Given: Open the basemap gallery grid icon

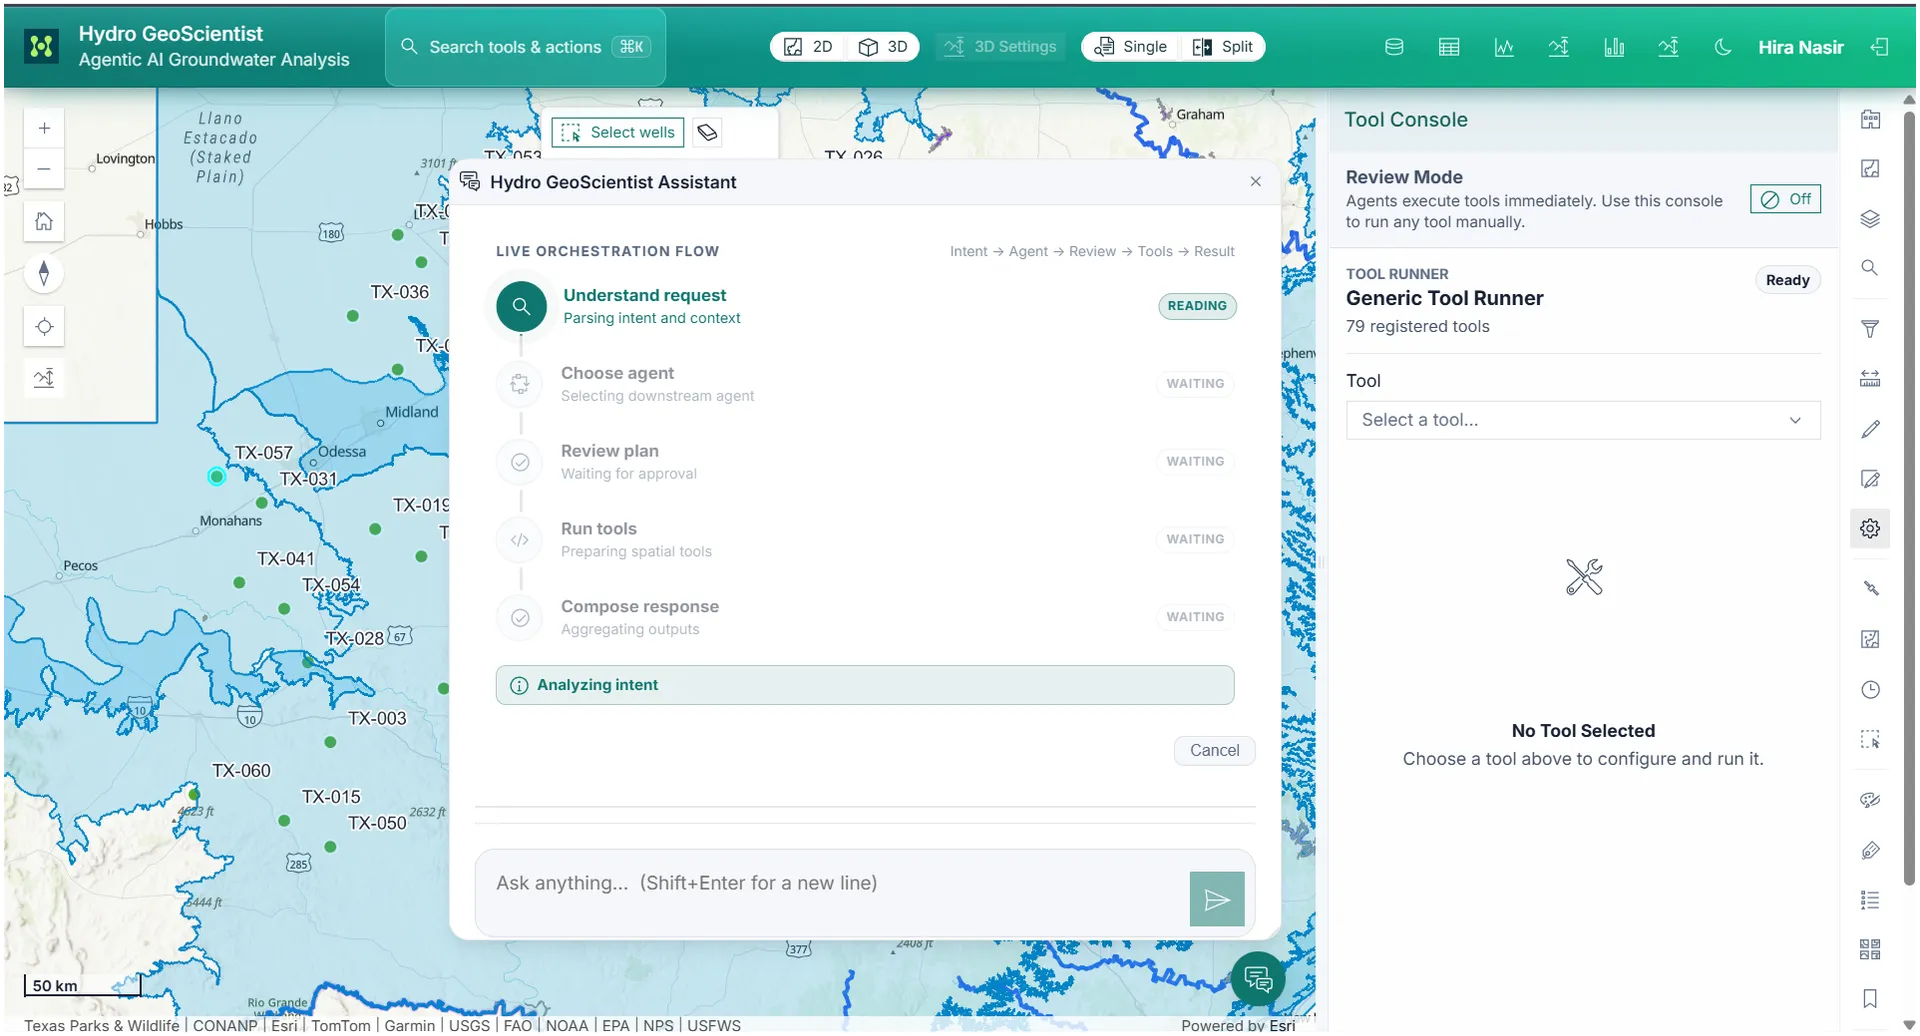Looking at the screenshot, I should tap(1870, 949).
